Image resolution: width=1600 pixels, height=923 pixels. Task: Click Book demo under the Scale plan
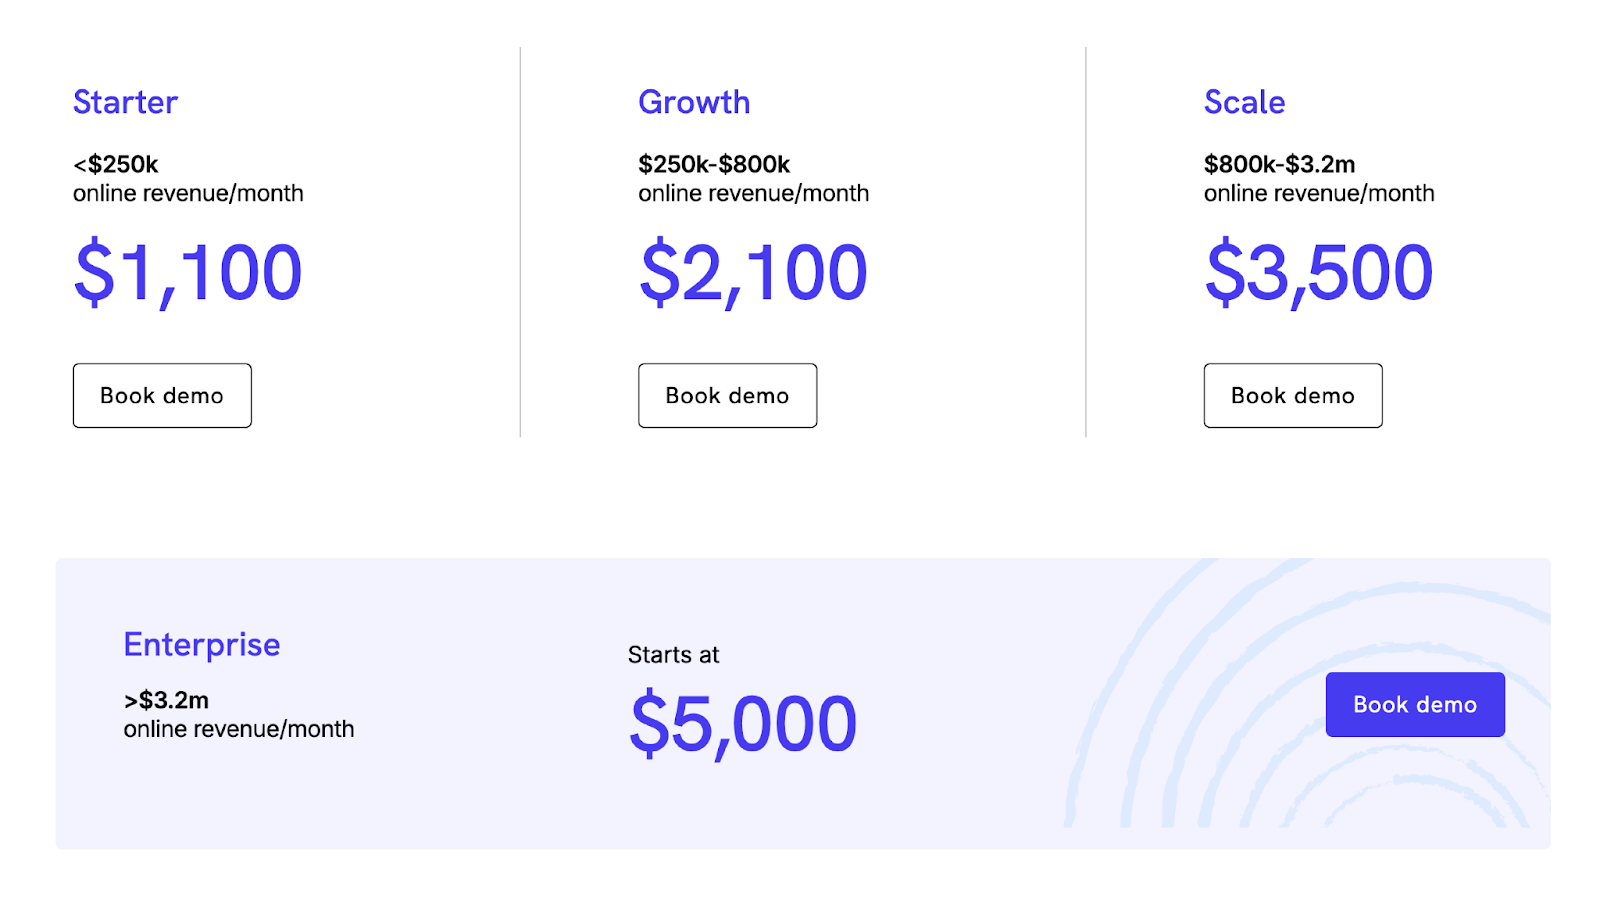coord(1293,395)
